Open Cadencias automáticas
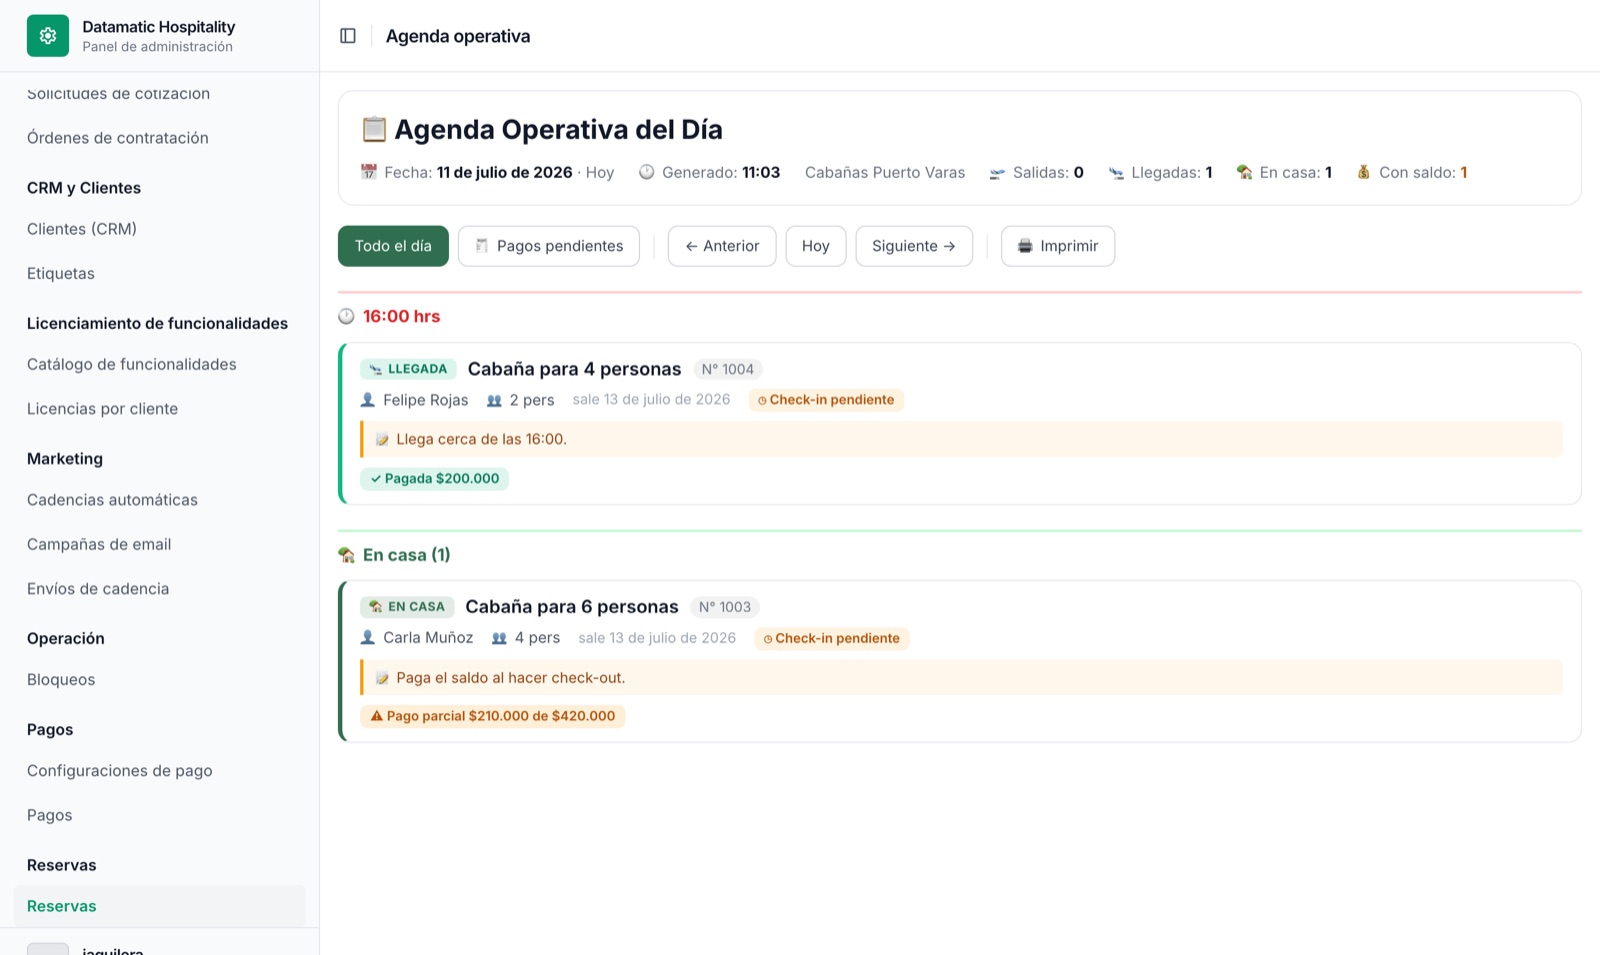Image resolution: width=1600 pixels, height=955 pixels. coord(112,500)
